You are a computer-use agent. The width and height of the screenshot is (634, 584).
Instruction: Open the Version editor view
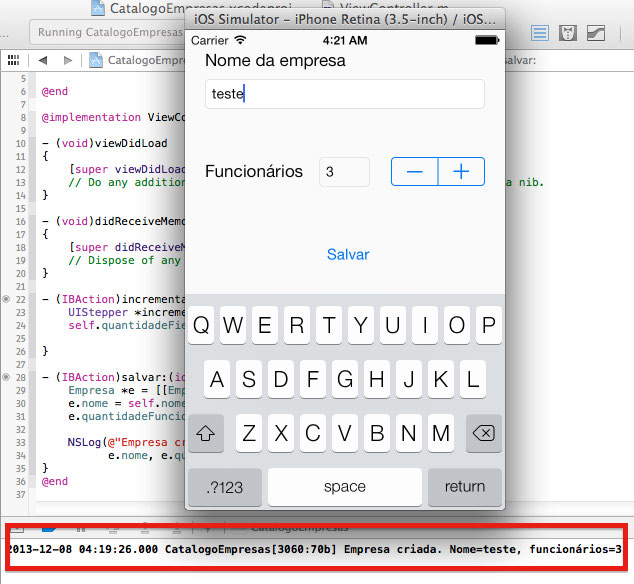pyautogui.click(x=596, y=32)
